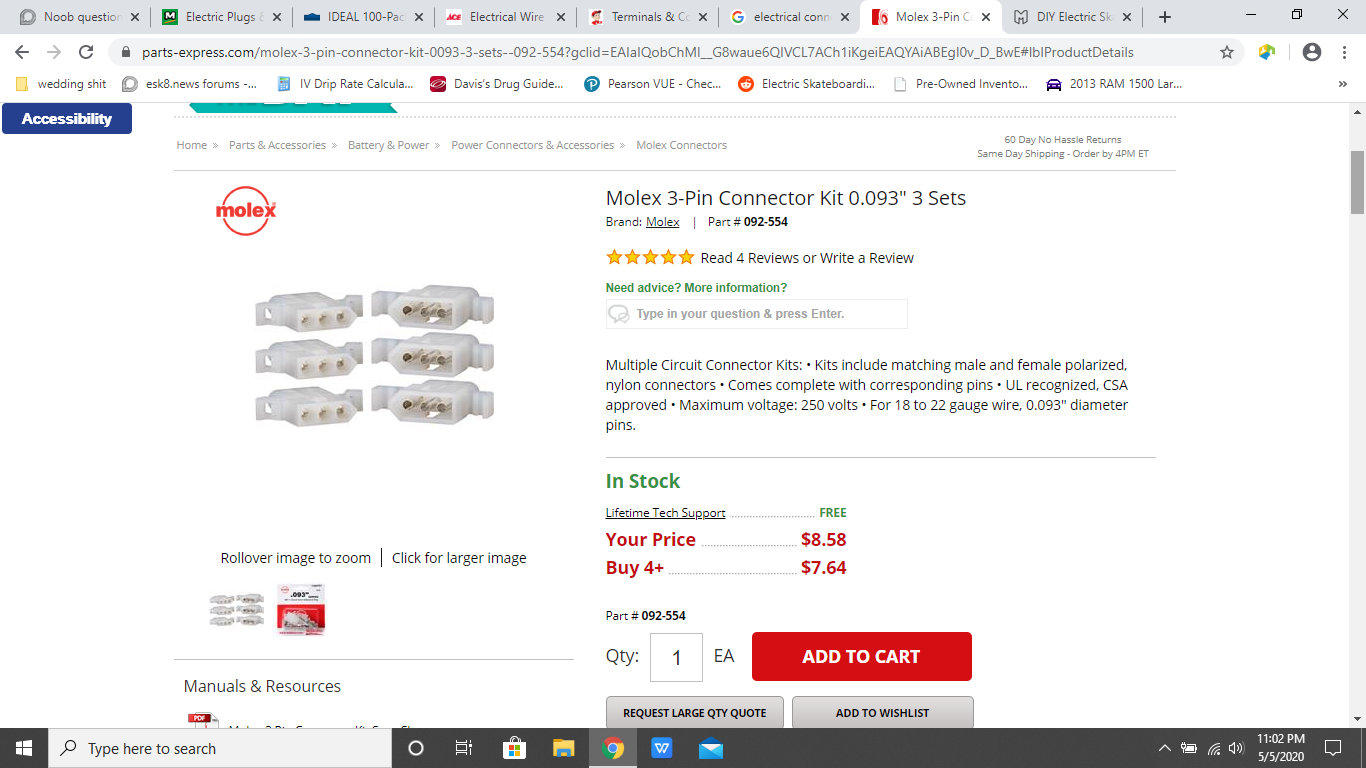This screenshot has height=768, width=1366.
Task: Select the red packaging thumbnail image
Action: click(301, 610)
